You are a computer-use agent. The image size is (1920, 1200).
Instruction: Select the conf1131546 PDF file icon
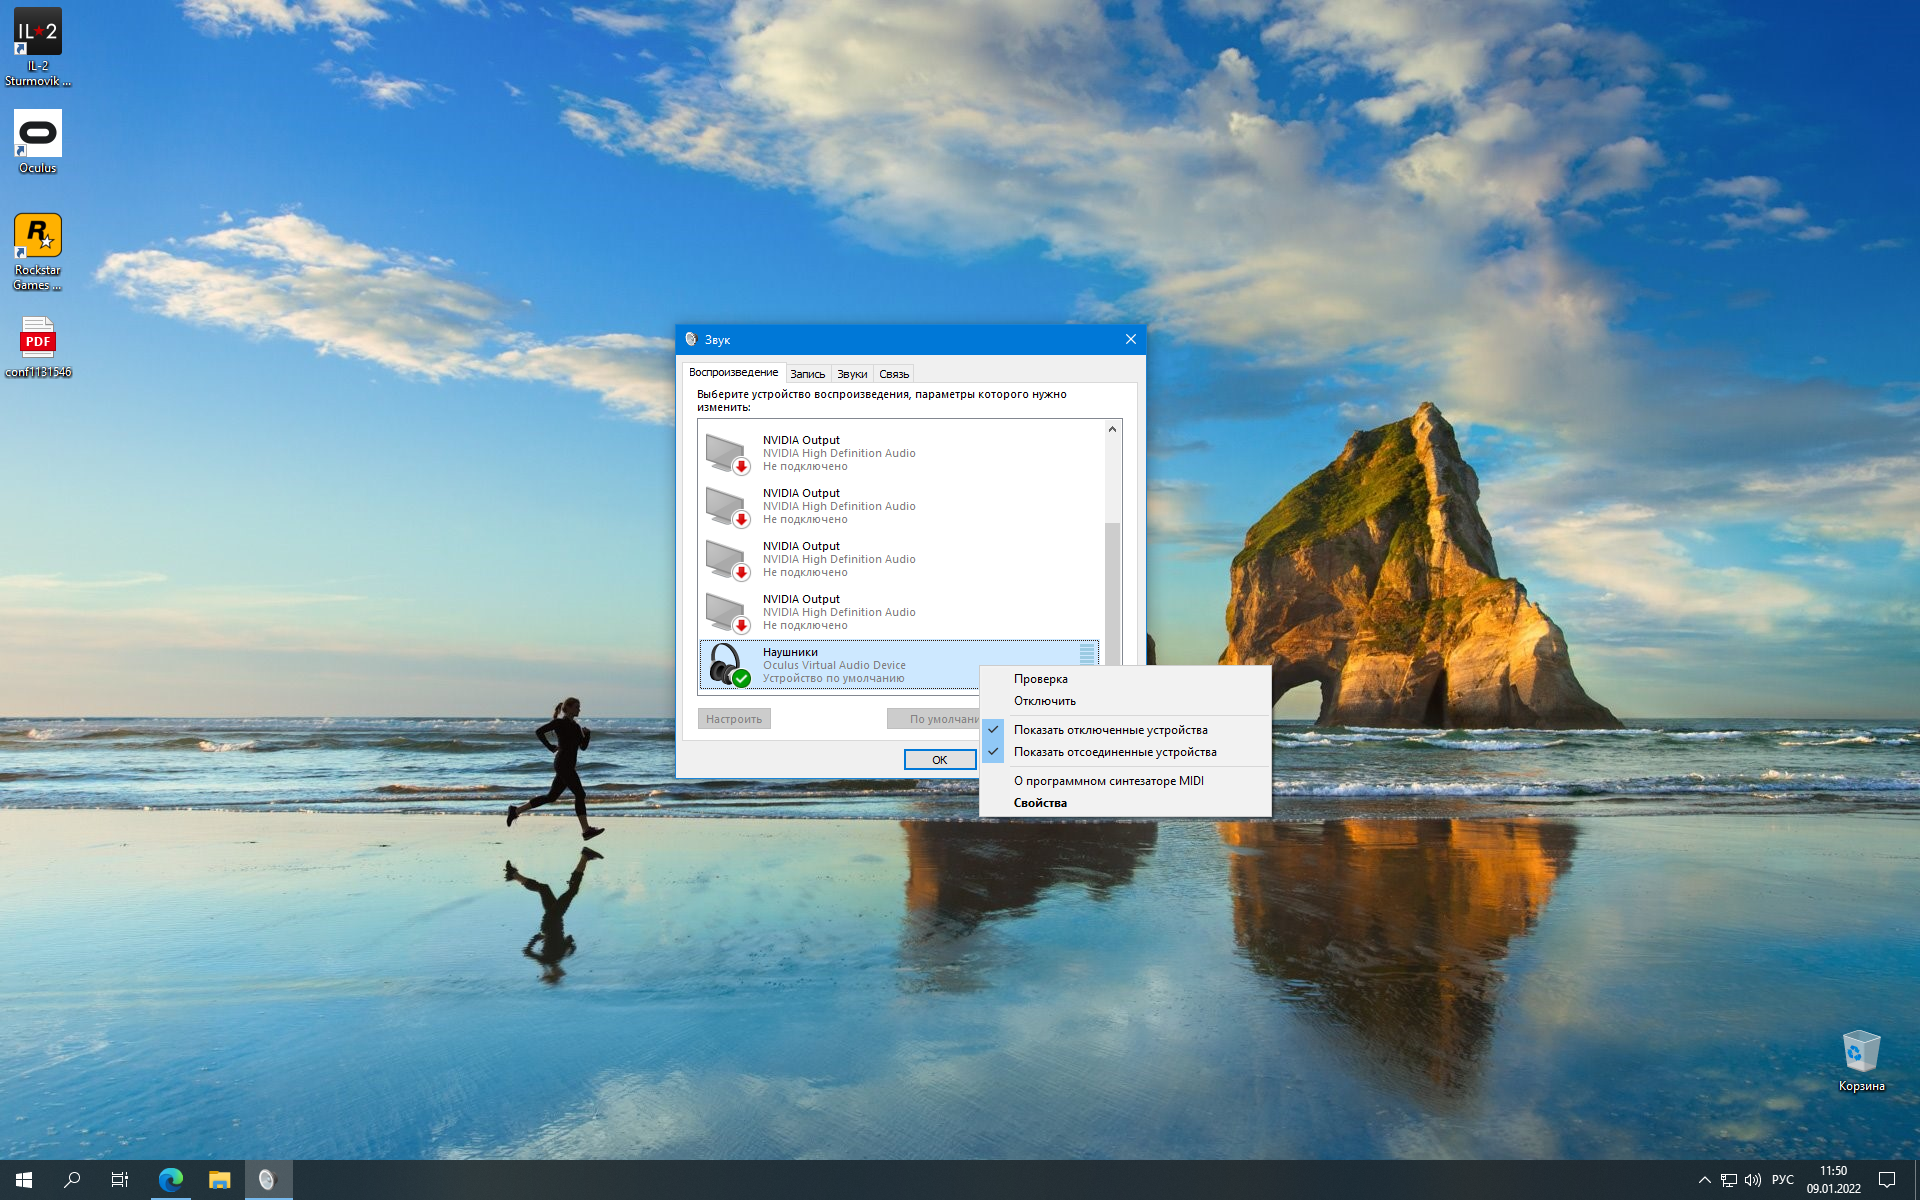[x=37, y=347]
